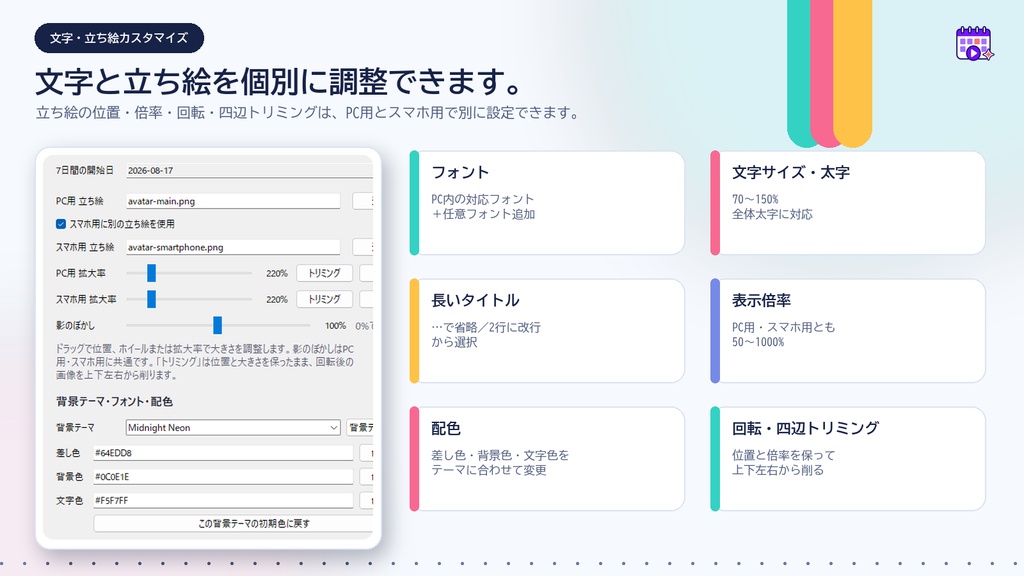Click the PC用 拡大率 slider handle
1024x576 pixels.
pyautogui.click(x=152, y=273)
